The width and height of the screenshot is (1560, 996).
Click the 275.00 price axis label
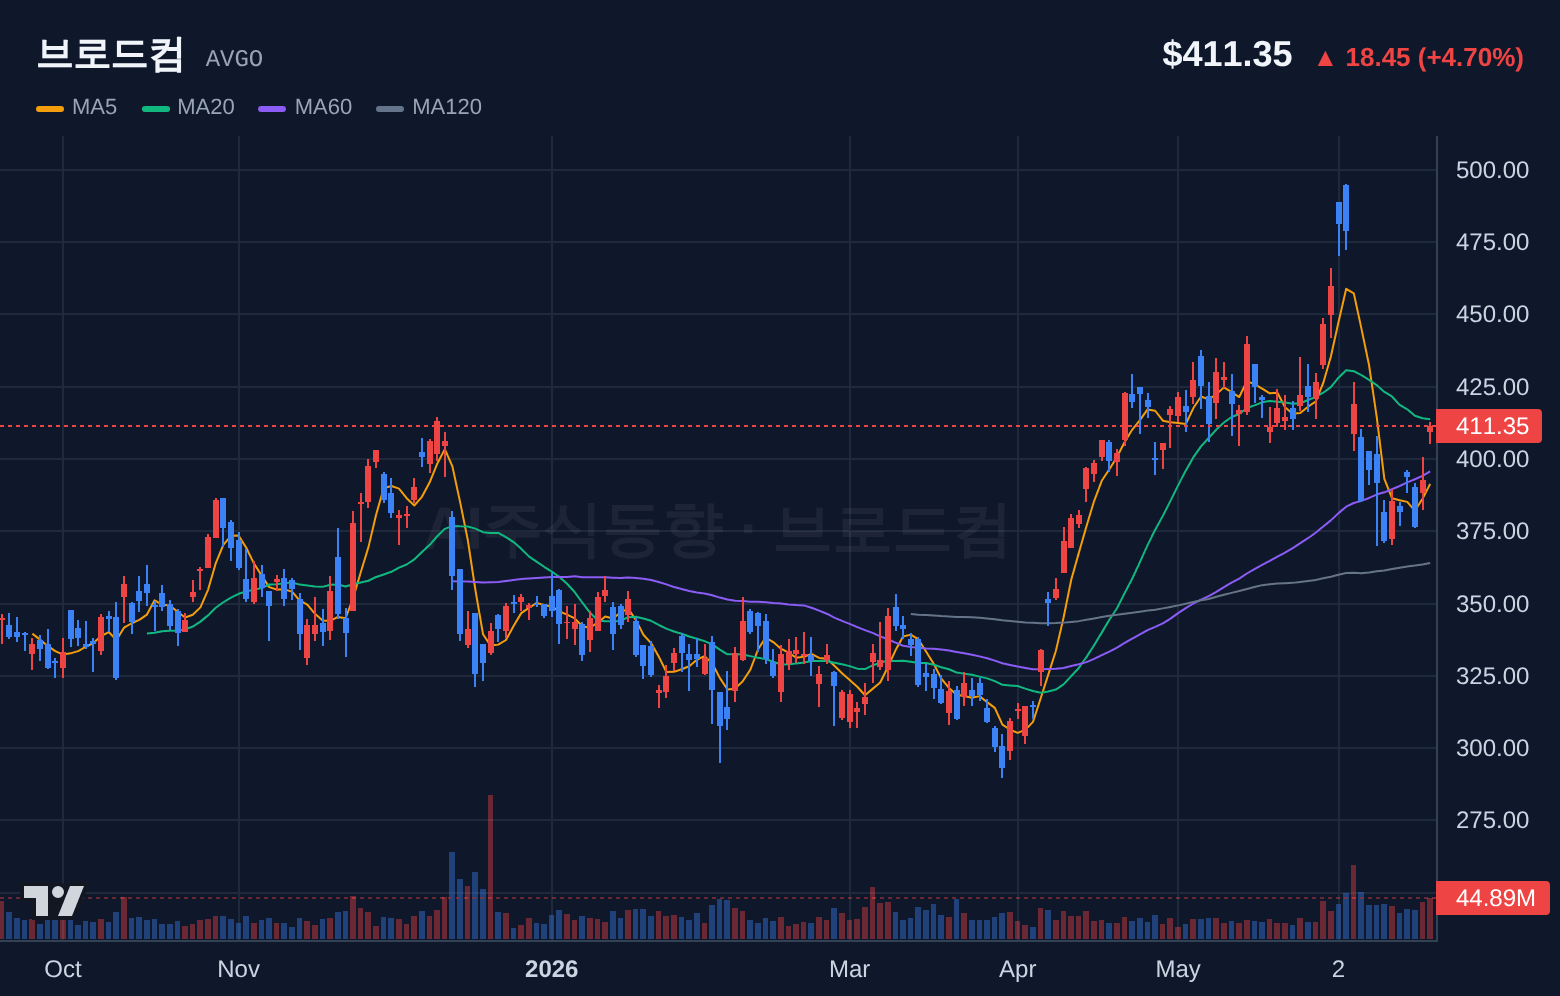tap(1492, 820)
